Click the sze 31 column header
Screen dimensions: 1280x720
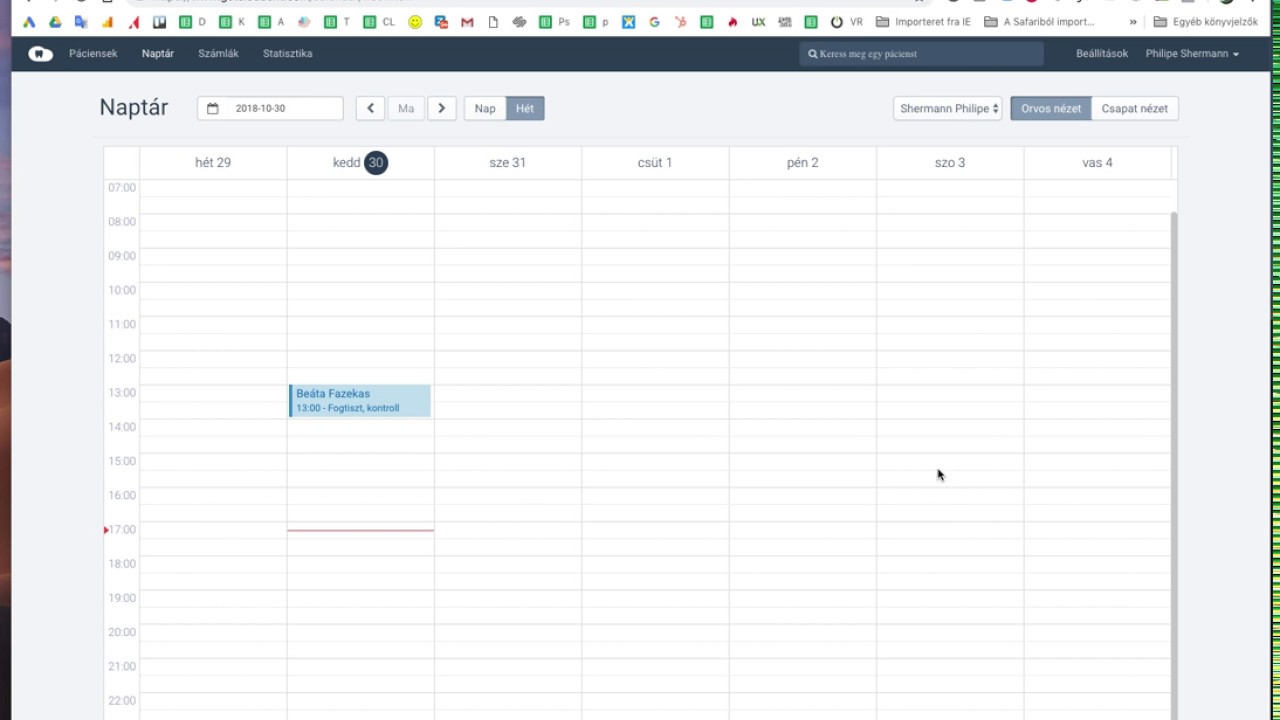(508, 163)
